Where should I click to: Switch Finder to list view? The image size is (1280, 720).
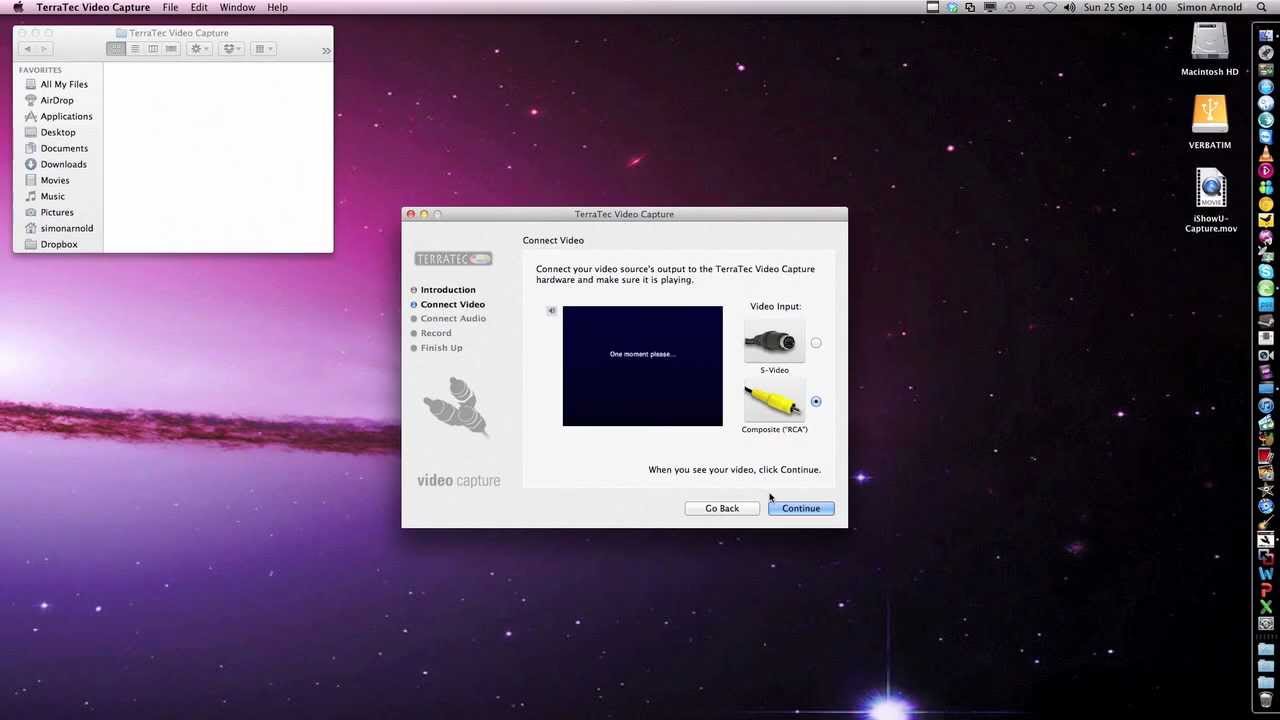click(x=135, y=49)
